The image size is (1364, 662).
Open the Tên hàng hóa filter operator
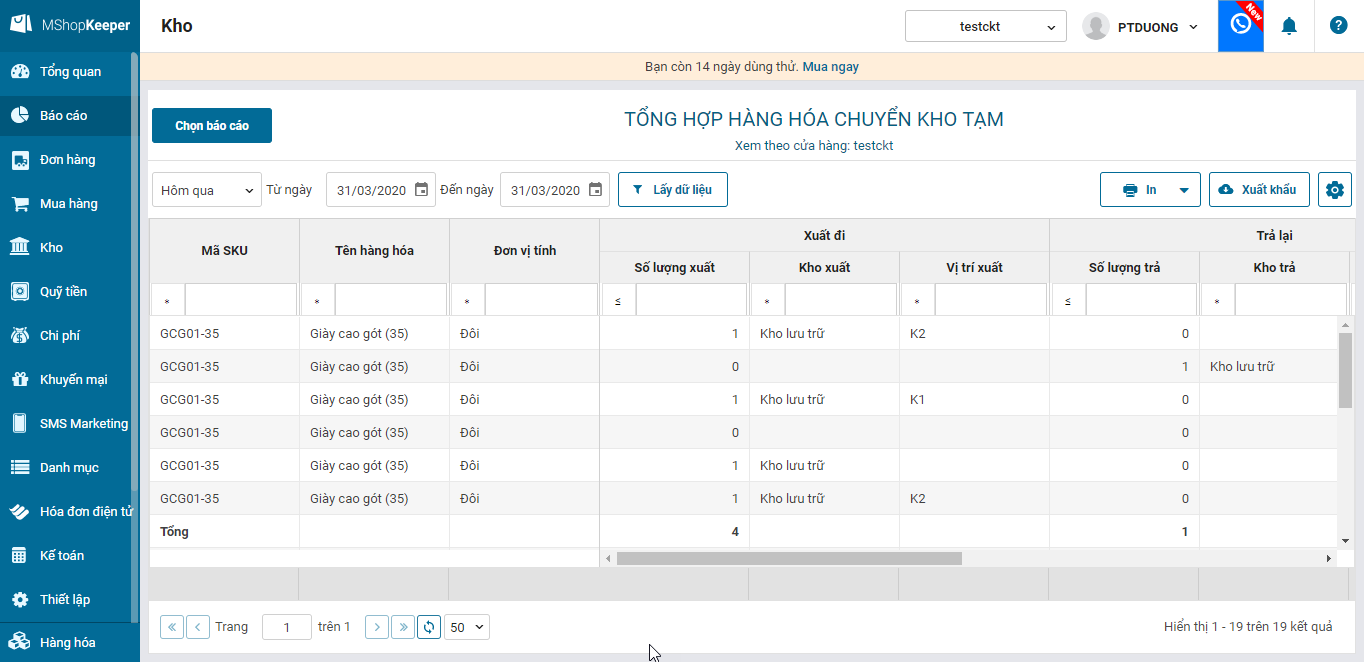tap(318, 300)
